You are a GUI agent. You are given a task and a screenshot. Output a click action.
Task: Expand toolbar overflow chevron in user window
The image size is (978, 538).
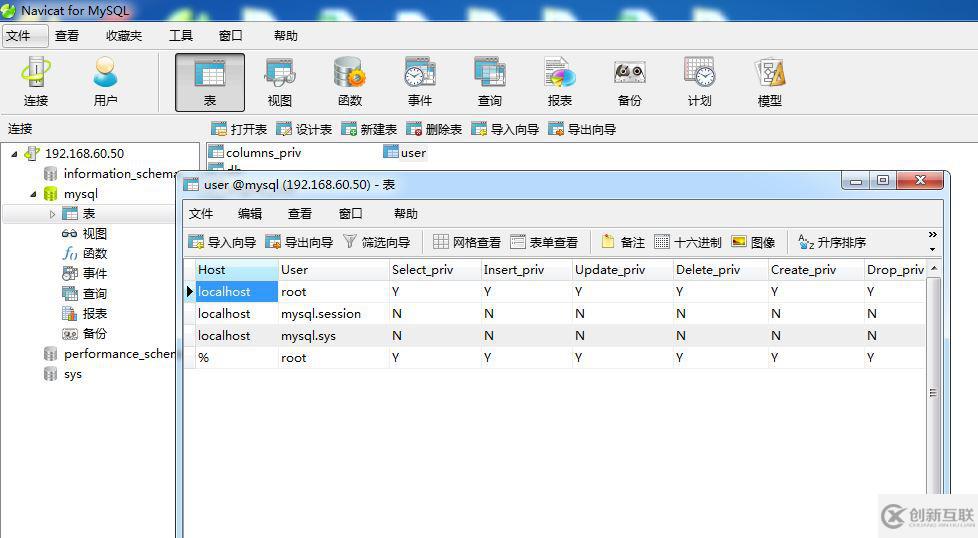(932, 235)
